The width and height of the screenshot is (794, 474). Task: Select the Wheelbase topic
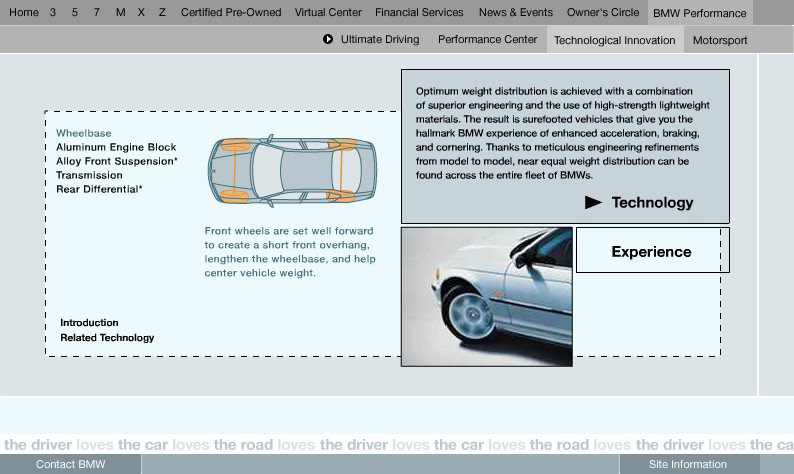84,133
